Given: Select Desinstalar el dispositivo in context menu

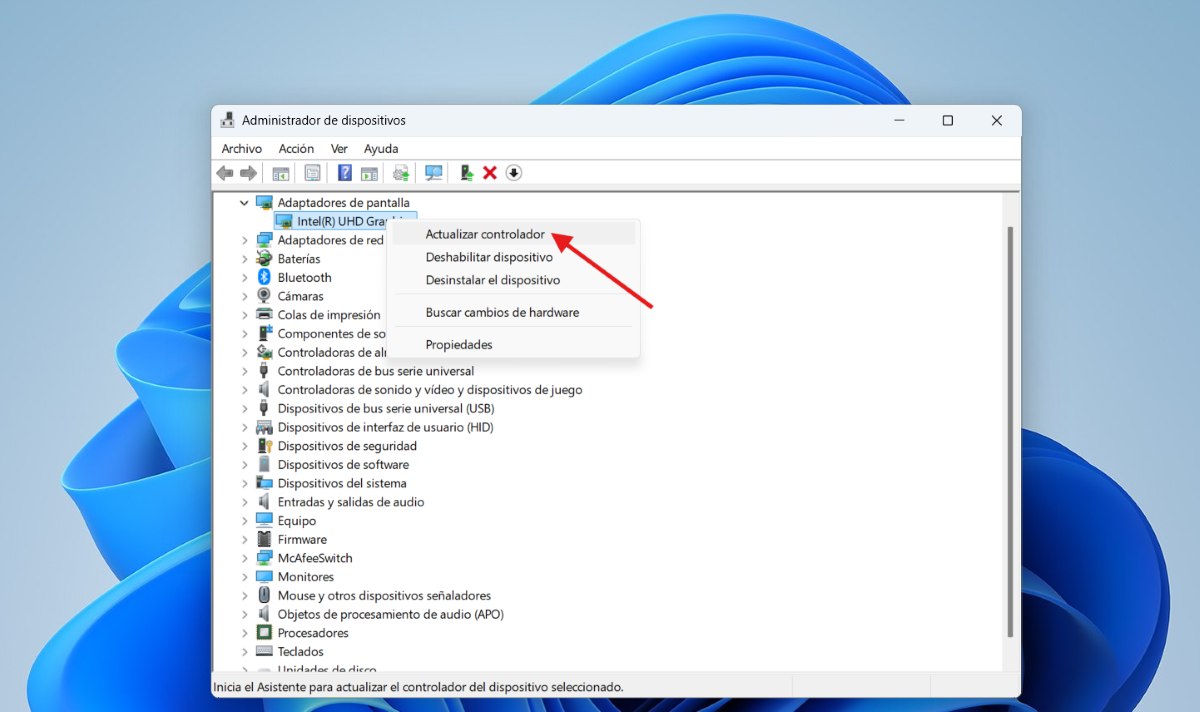Looking at the screenshot, I should click(x=492, y=280).
